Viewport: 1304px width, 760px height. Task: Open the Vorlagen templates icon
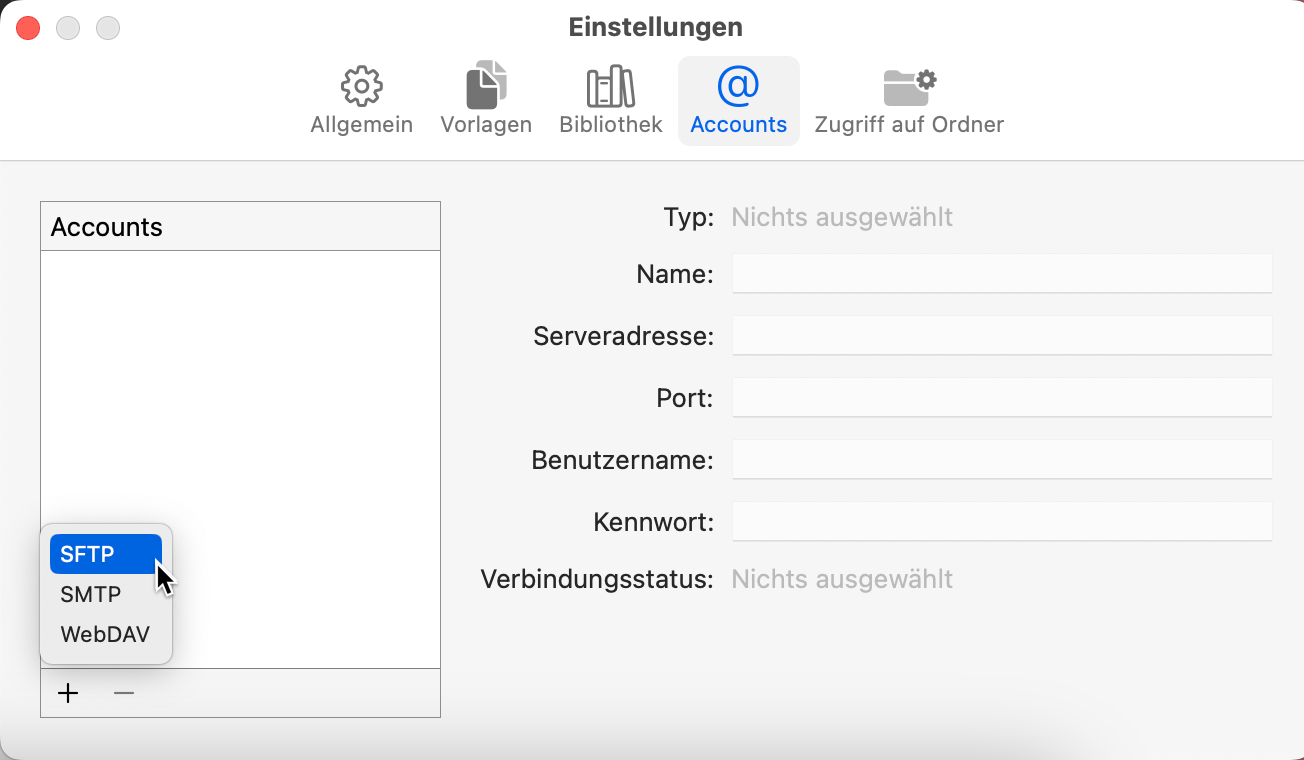485,95
